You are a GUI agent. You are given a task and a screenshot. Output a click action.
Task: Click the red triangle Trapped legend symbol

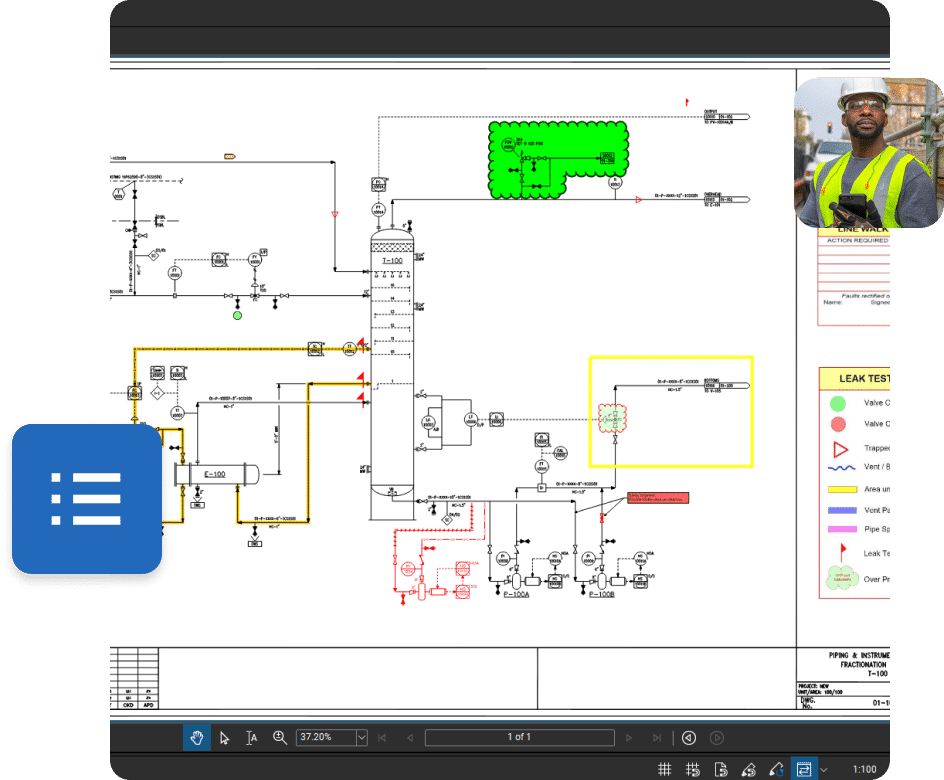[840, 449]
